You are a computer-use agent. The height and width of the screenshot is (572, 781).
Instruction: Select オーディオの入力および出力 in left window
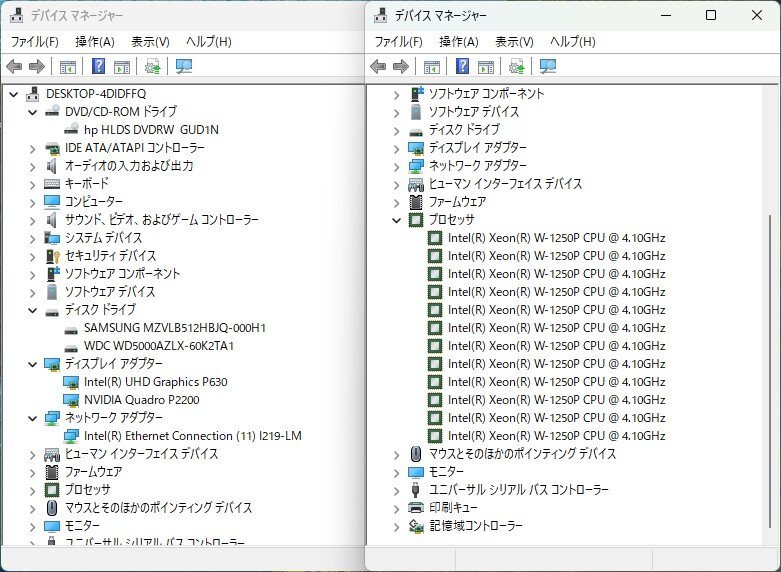pyautogui.click(x=129, y=165)
